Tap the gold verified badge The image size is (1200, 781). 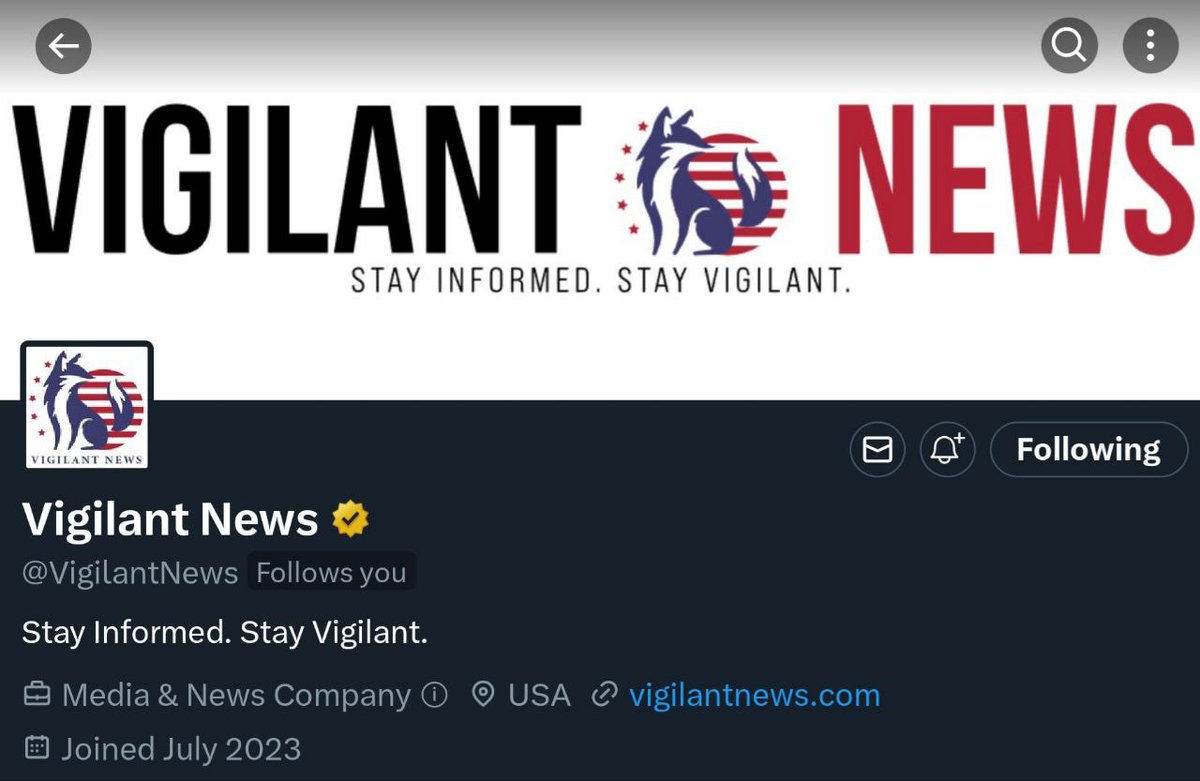(x=350, y=519)
